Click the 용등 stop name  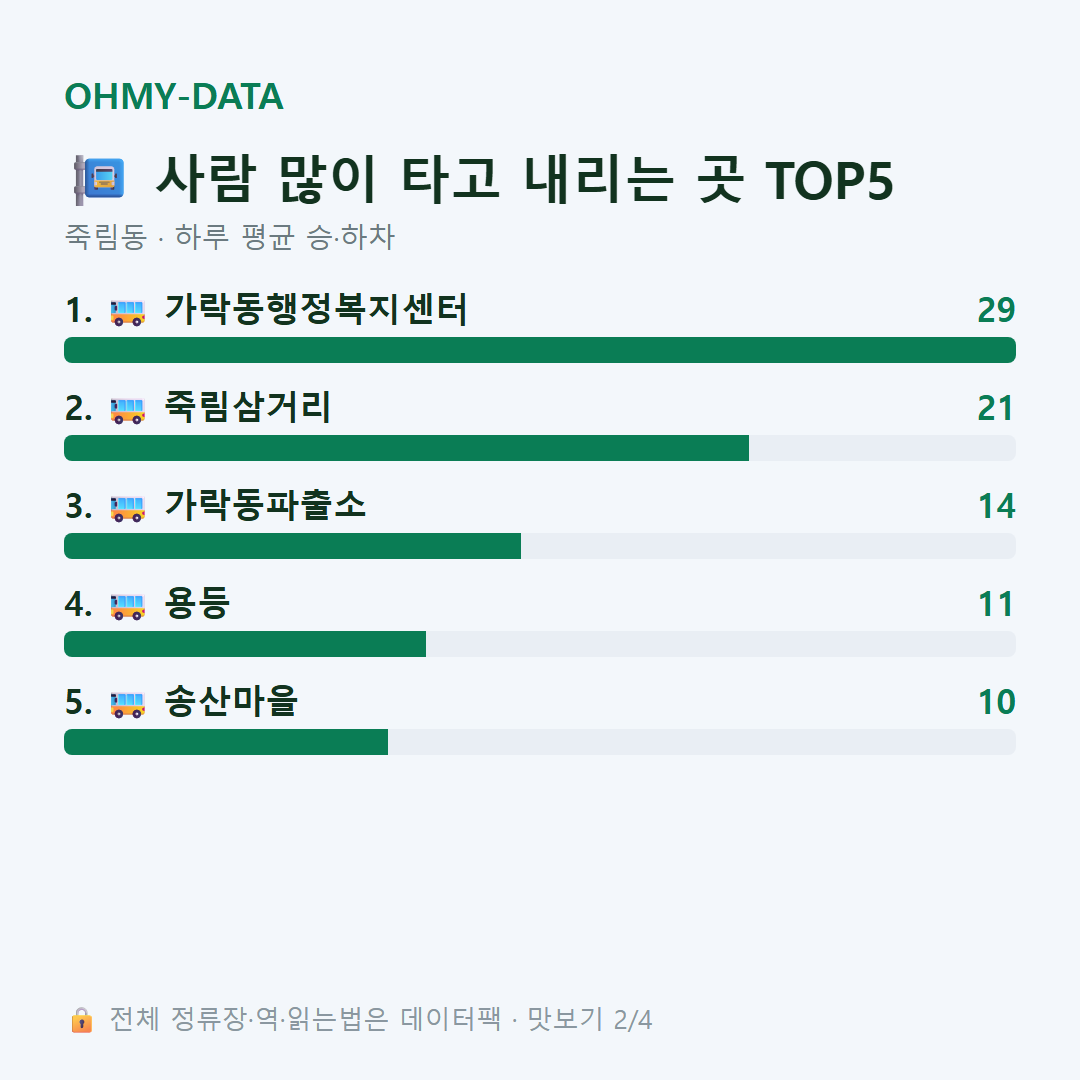pyautogui.click(x=197, y=603)
